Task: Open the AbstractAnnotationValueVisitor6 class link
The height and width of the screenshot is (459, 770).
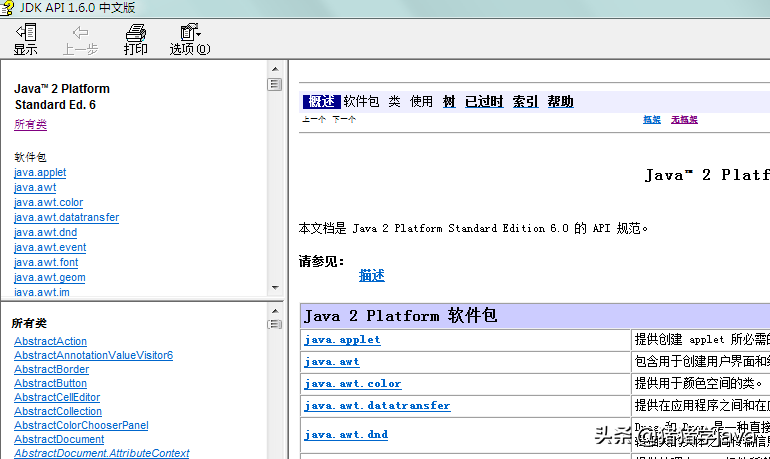Action: pyautogui.click(x=94, y=355)
